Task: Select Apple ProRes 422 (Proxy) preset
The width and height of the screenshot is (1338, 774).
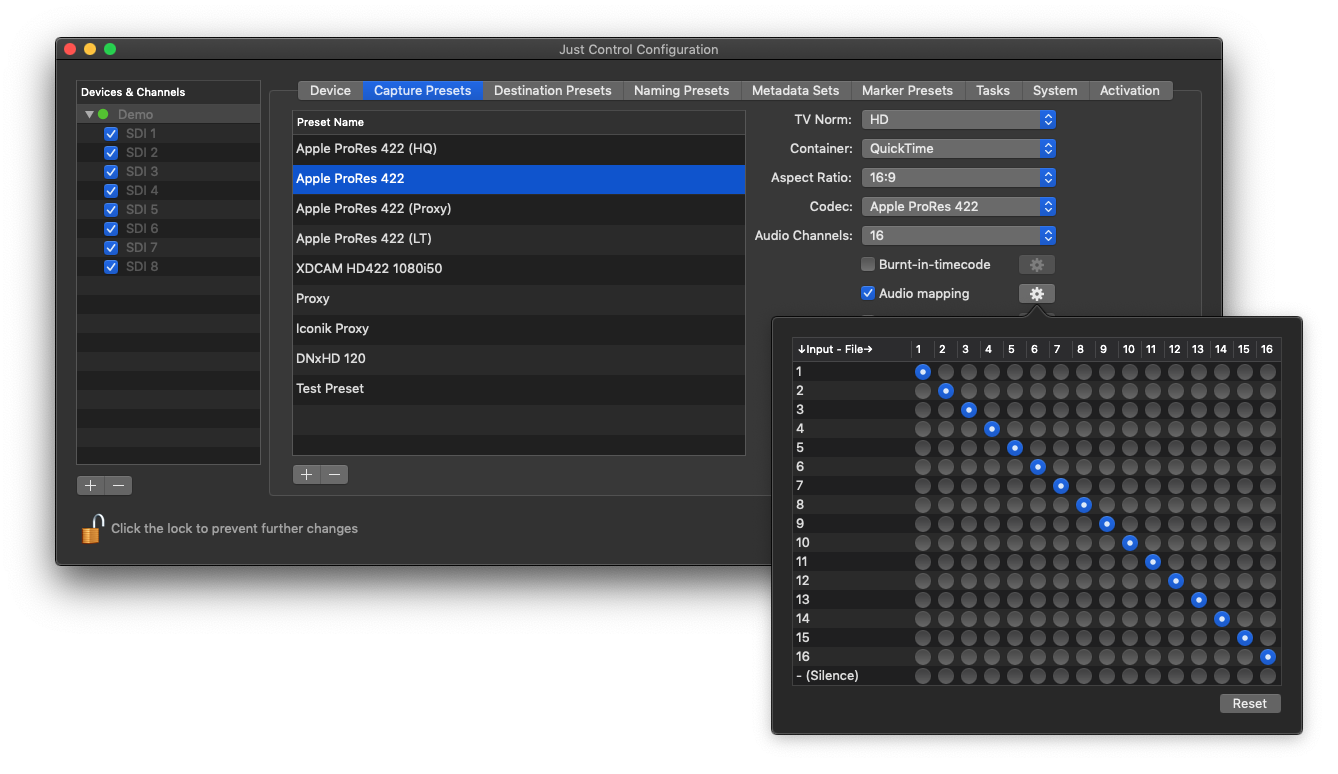Action: coord(519,209)
